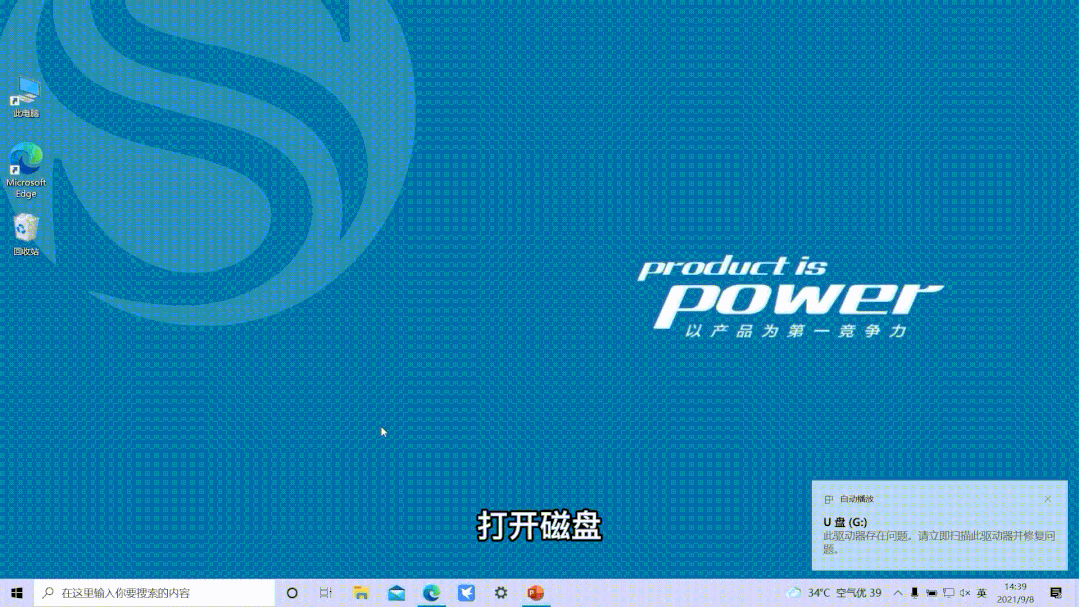
Task: Click the microphone icon in the system tray
Action: click(914, 593)
